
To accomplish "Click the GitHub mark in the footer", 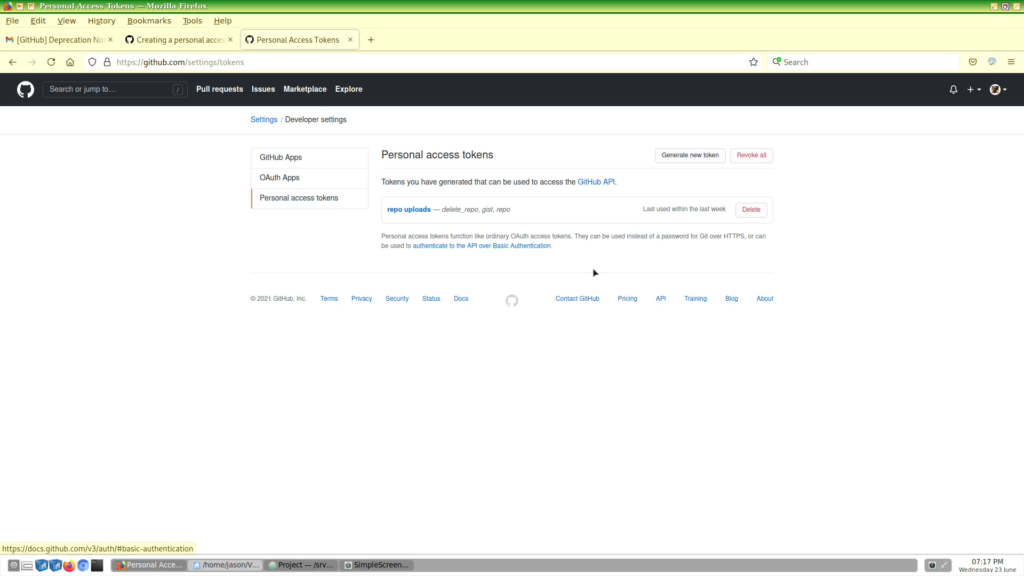I will [x=512, y=300].
